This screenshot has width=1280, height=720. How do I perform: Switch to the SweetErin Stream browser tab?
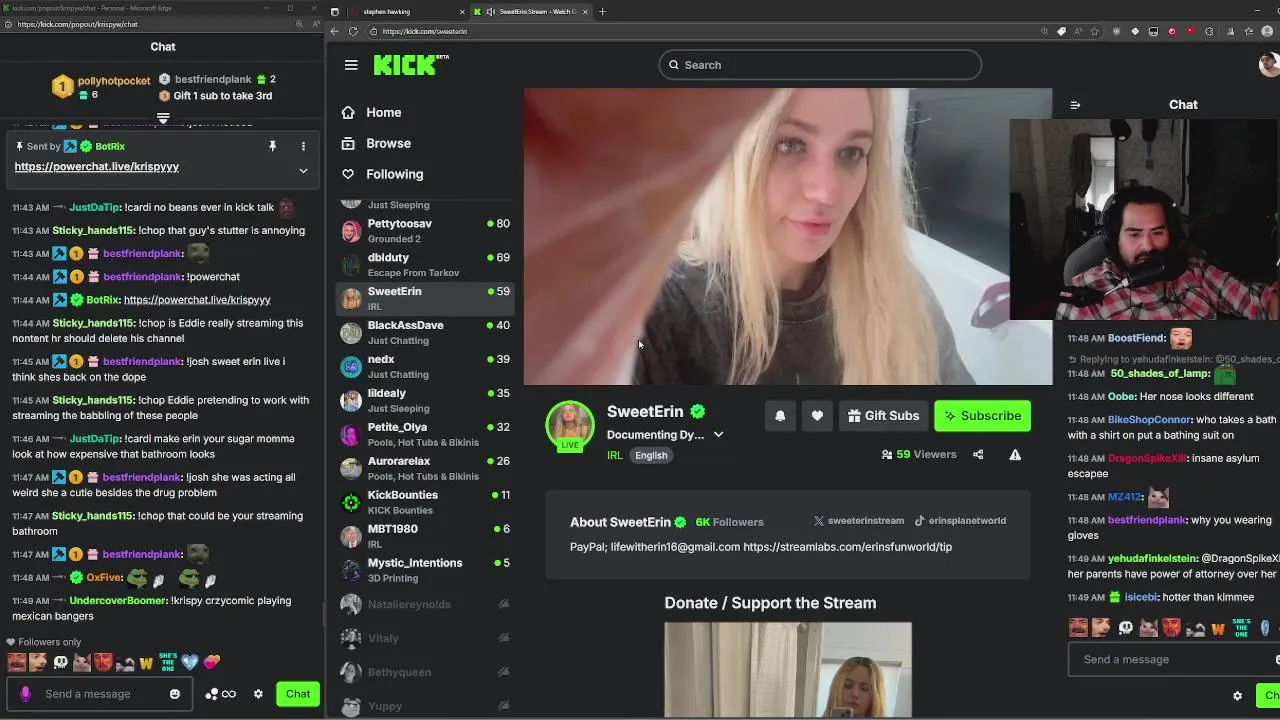point(530,12)
